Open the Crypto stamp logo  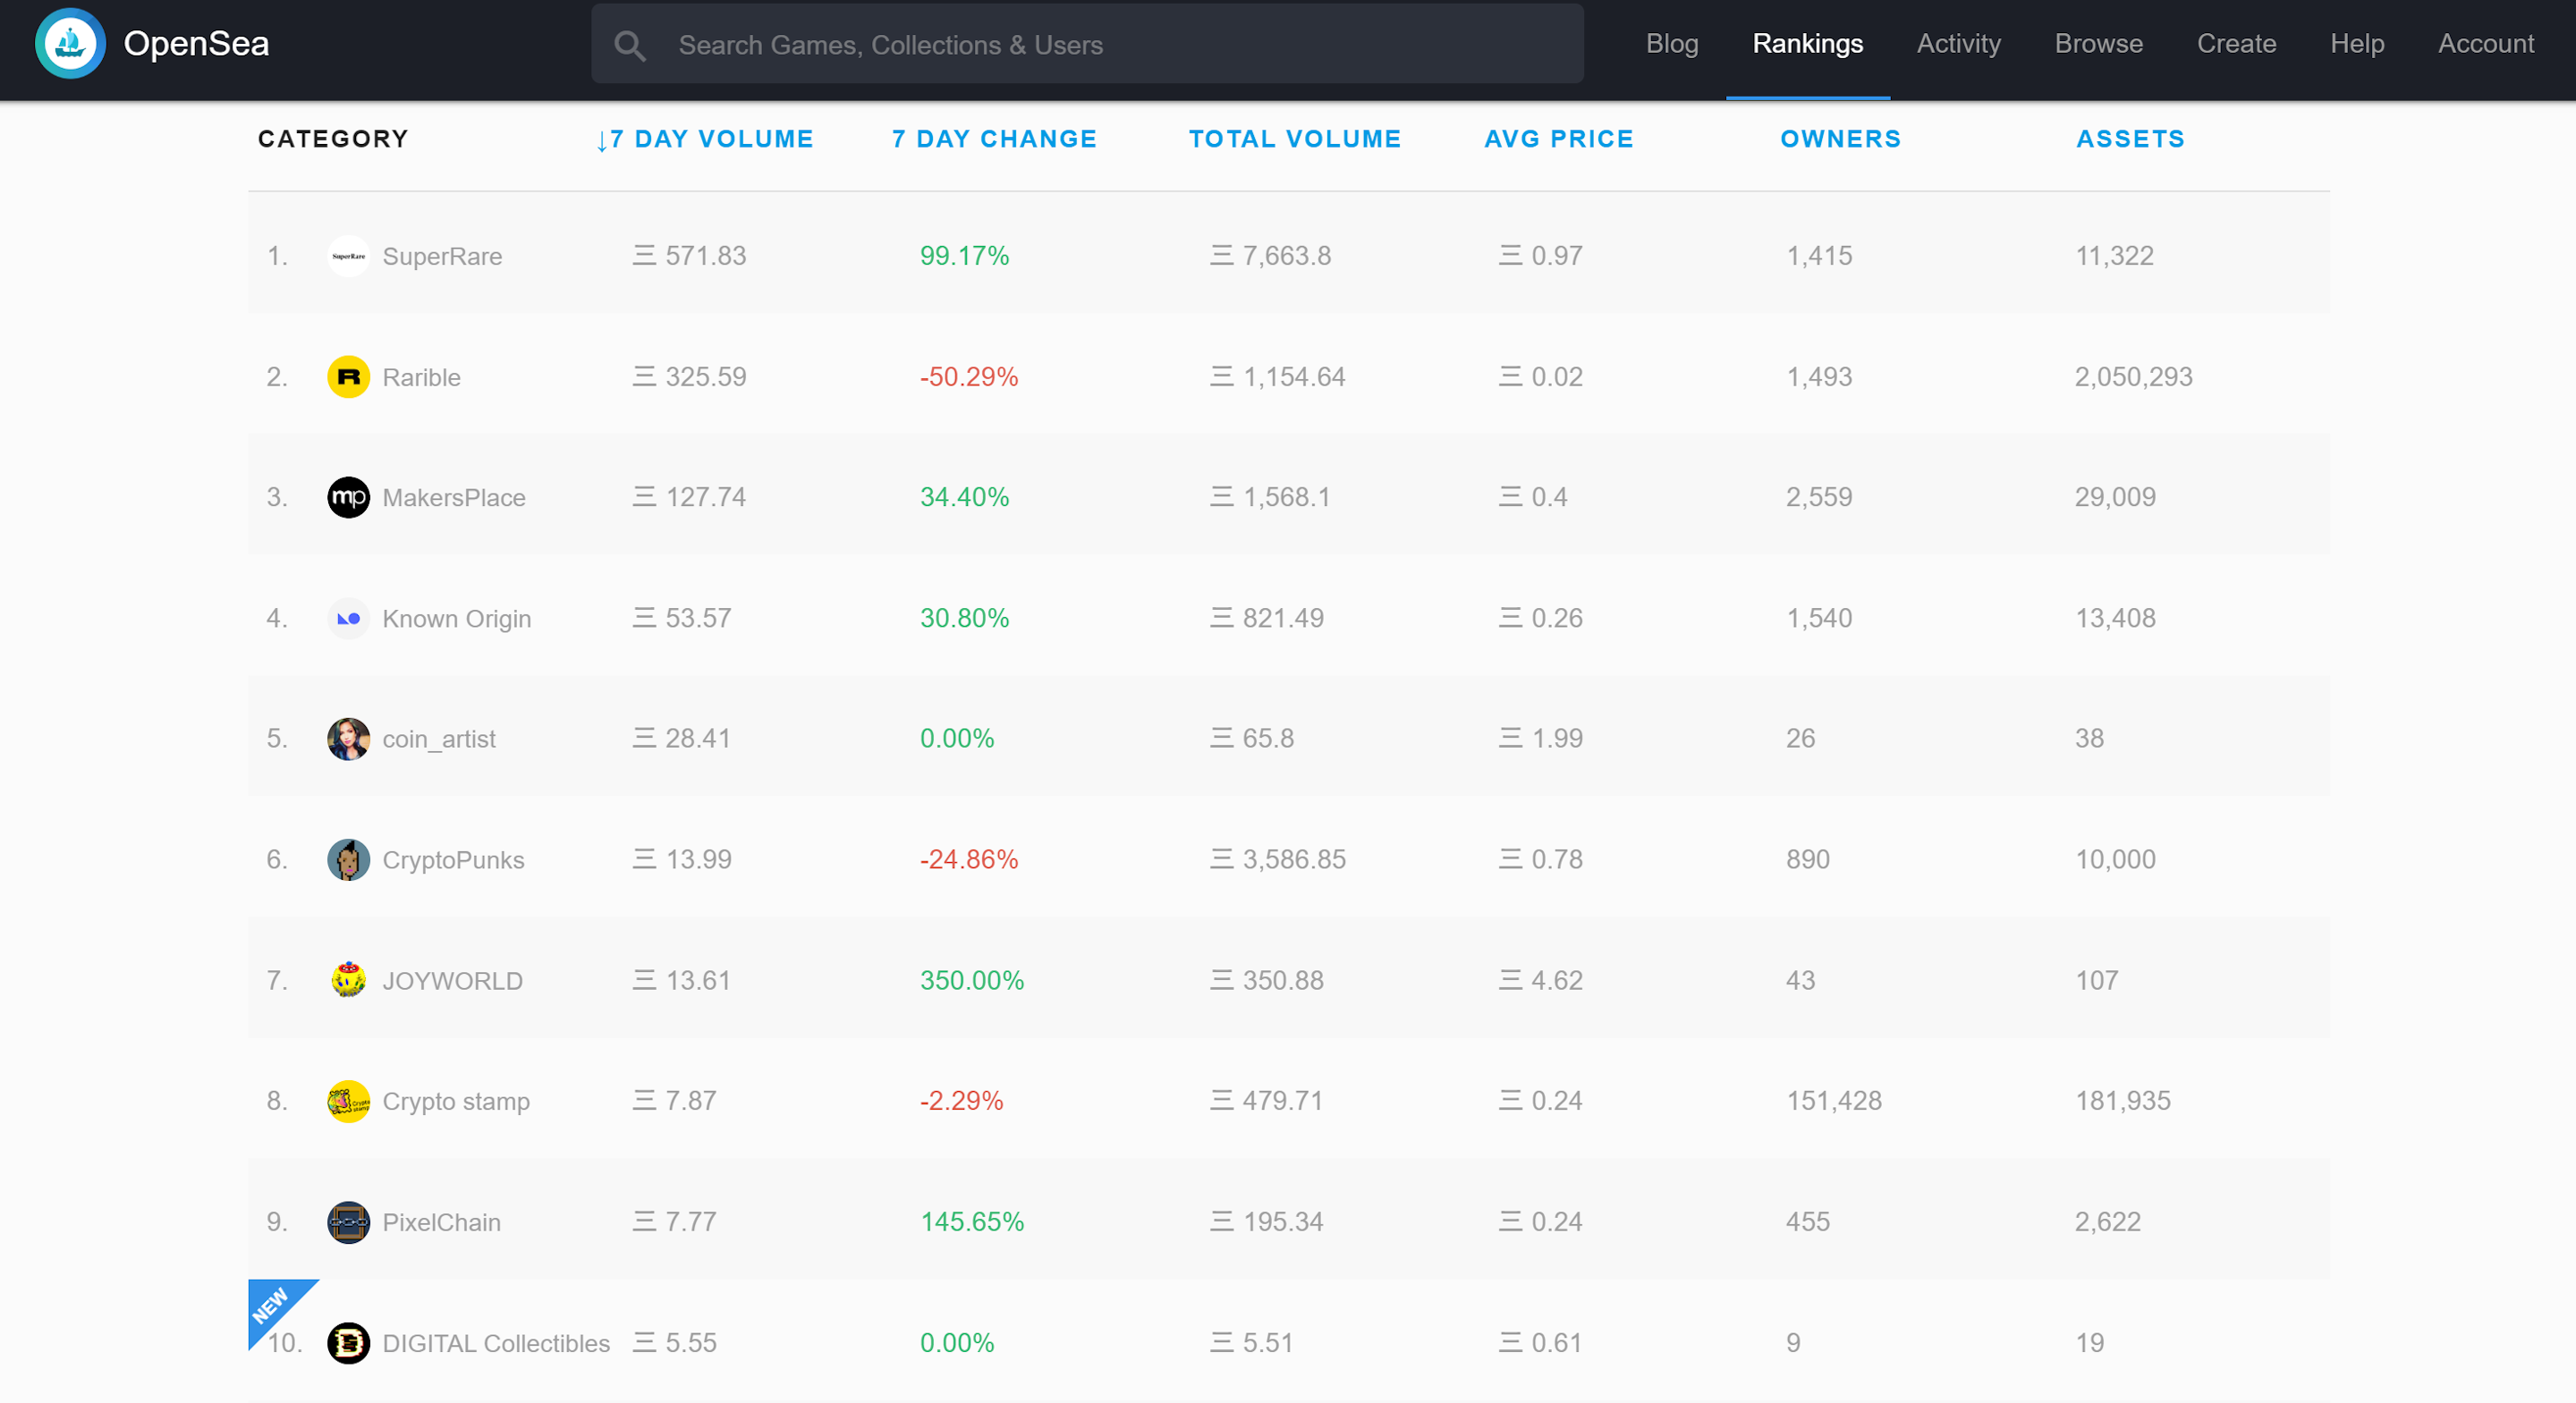(348, 1101)
